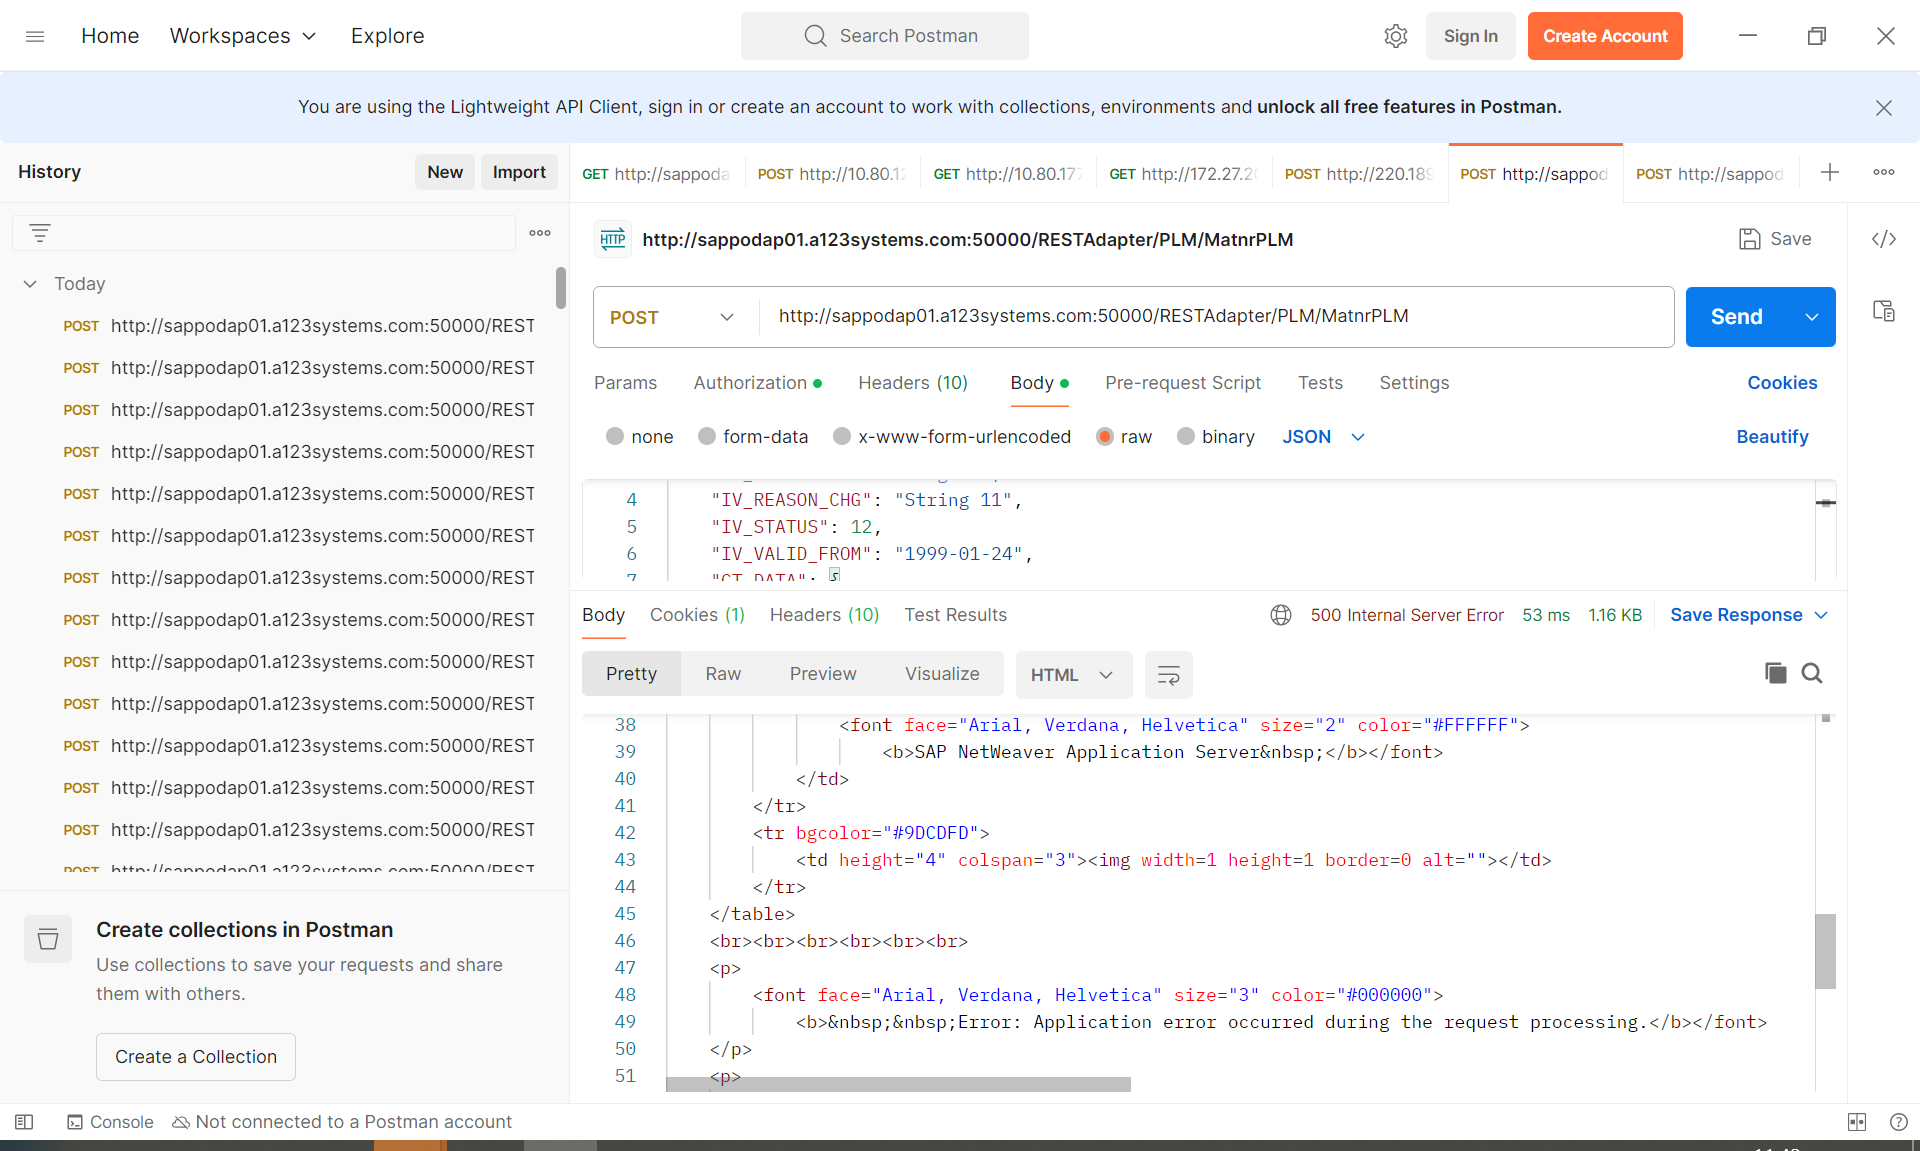Viewport: 1920px width, 1151px height.
Task: Click the network globe icon near status
Action: click(x=1281, y=615)
